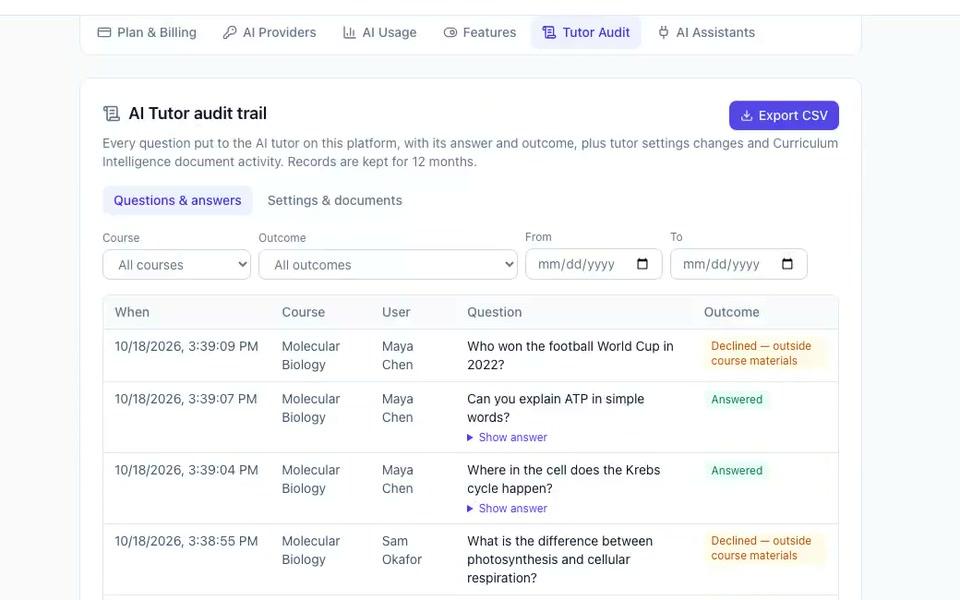Select the Tutor Audit tab
960x600 pixels.
click(586, 32)
